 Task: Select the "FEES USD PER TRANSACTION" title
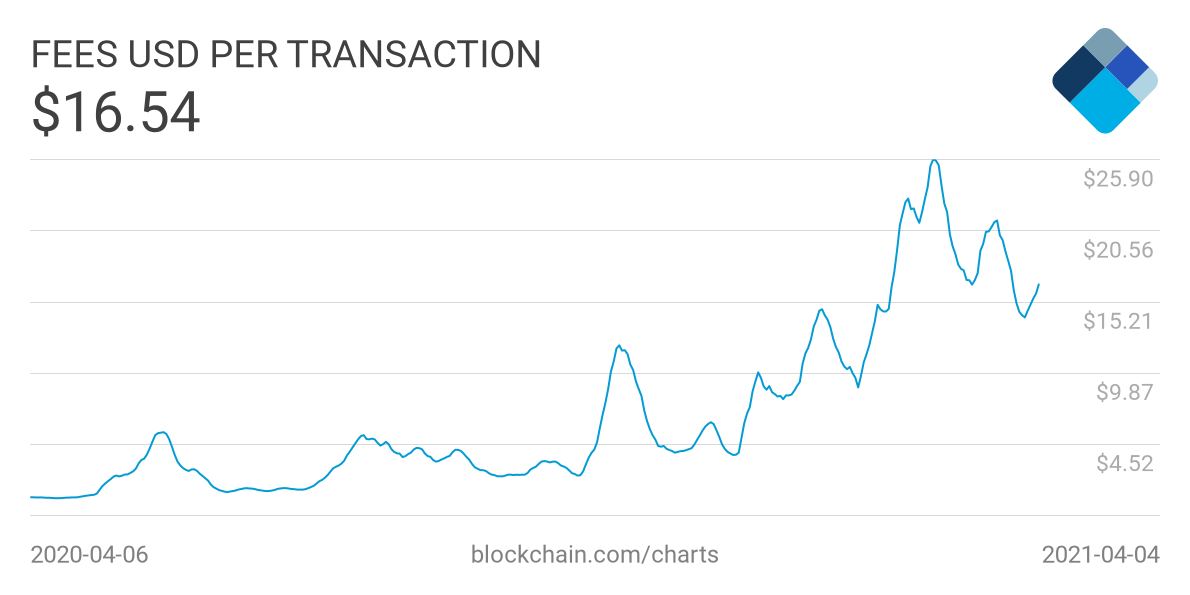[x=286, y=54]
